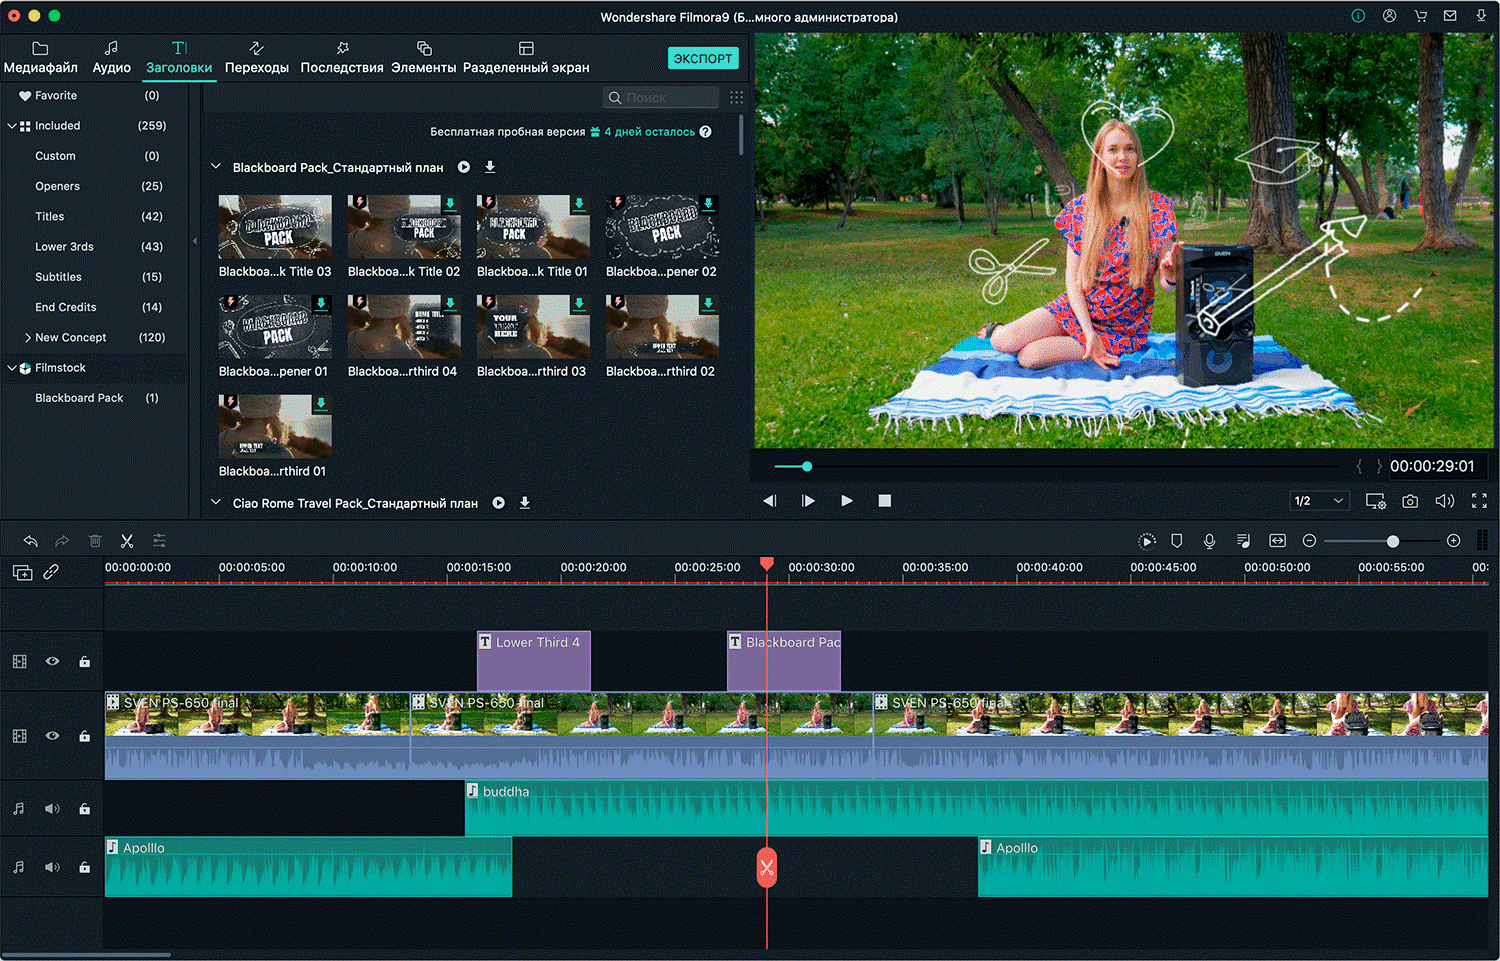Preview the Ciao Rome Travel Pack
The width and height of the screenshot is (1500, 961).
tap(499, 503)
